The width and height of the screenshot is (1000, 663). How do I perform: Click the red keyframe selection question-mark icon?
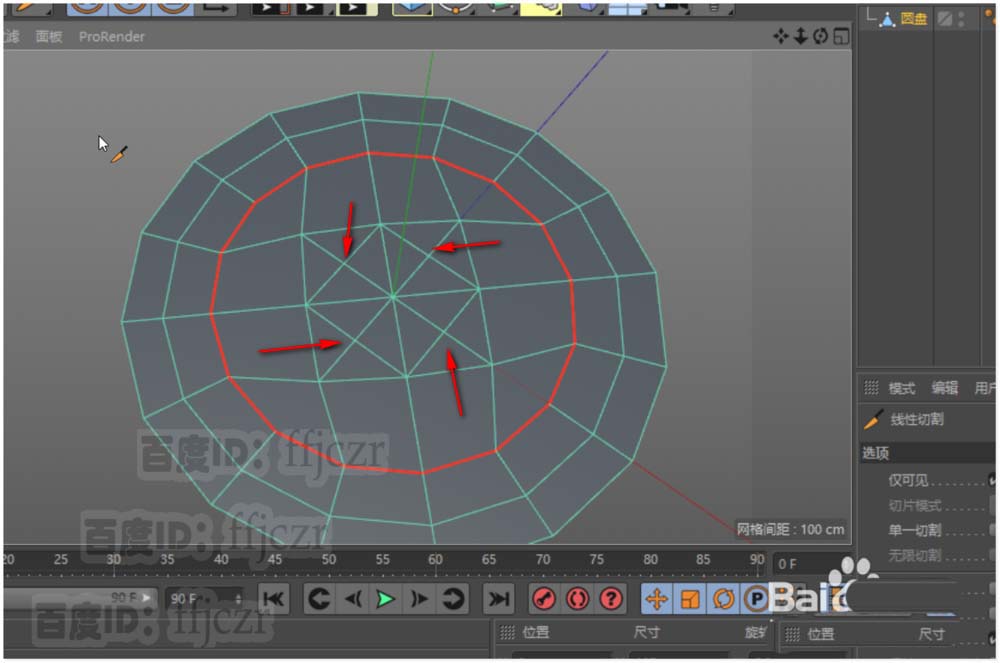click(x=610, y=599)
